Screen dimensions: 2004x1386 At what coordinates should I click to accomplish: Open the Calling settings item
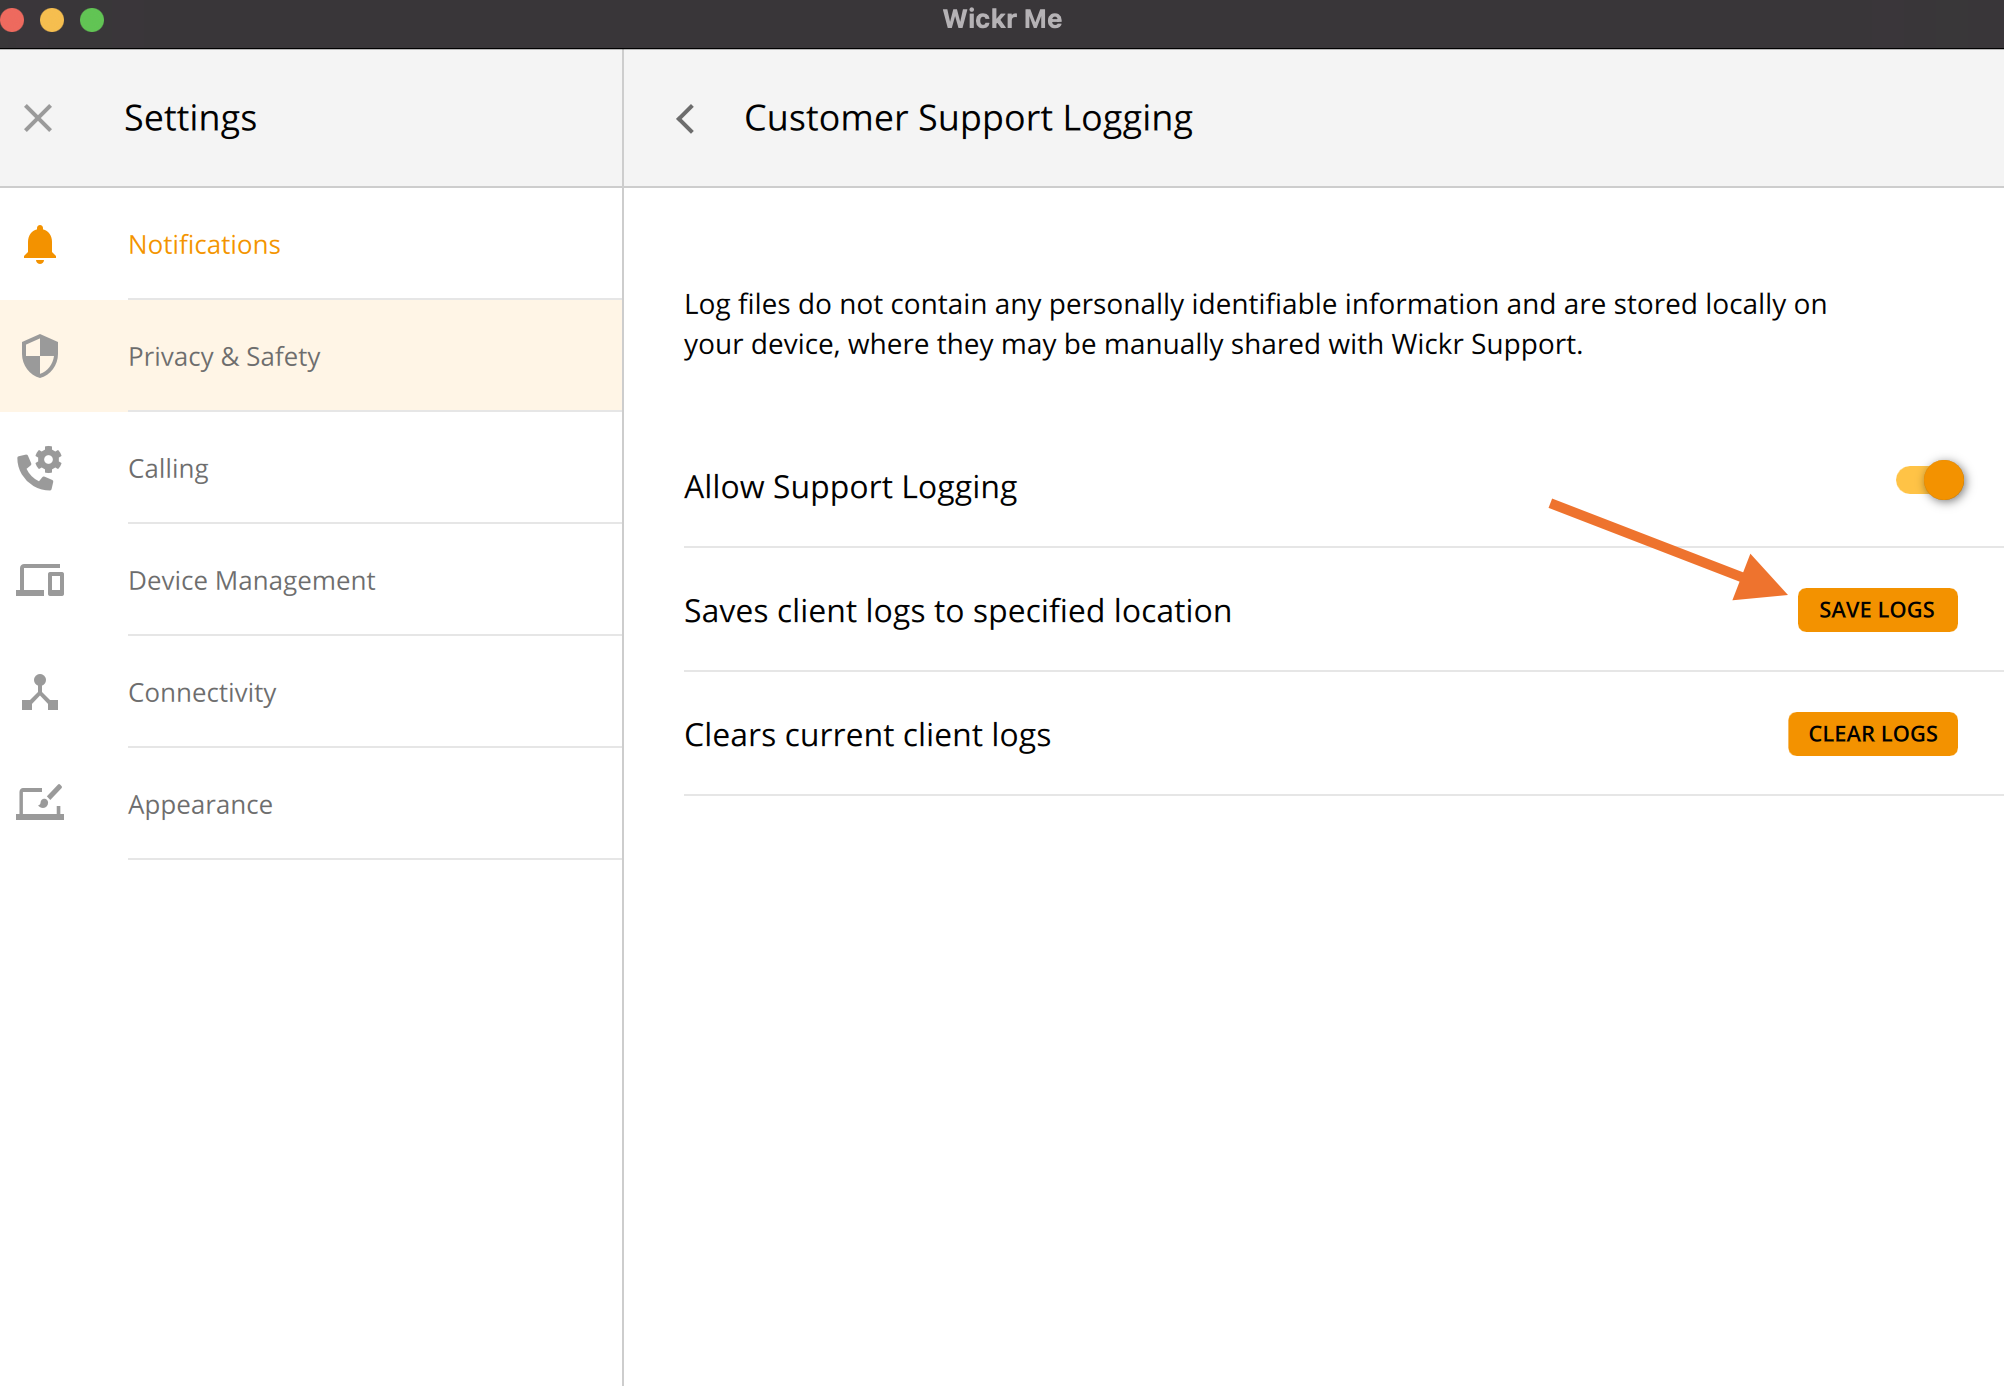(168, 469)
